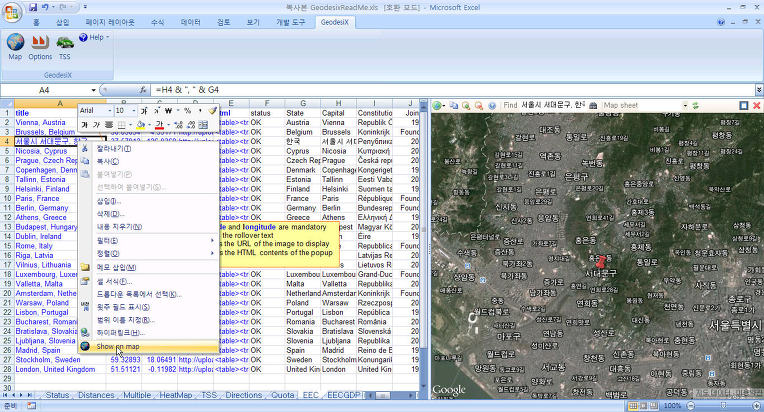
Task: Click merge cells icon in mini toolbar
Action: (203, 125)
